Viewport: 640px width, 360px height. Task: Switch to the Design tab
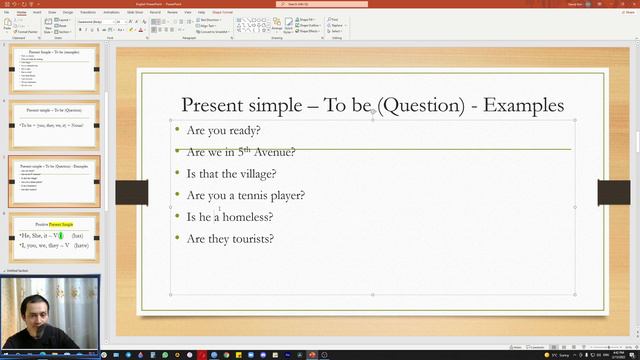point(68,12)
